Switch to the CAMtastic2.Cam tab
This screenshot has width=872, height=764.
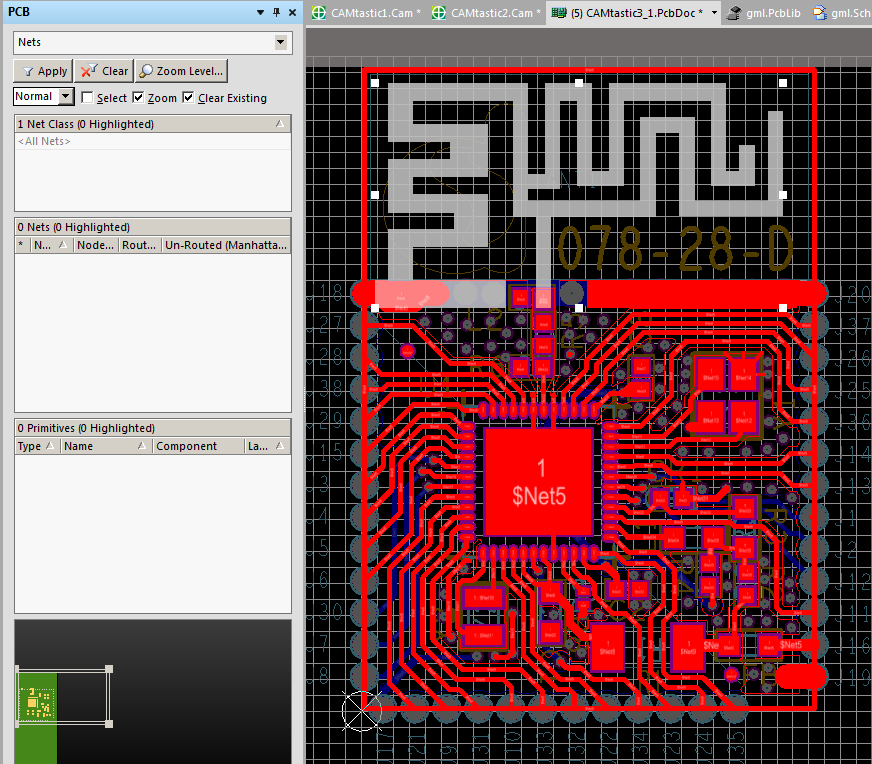[x=486, y=13]
